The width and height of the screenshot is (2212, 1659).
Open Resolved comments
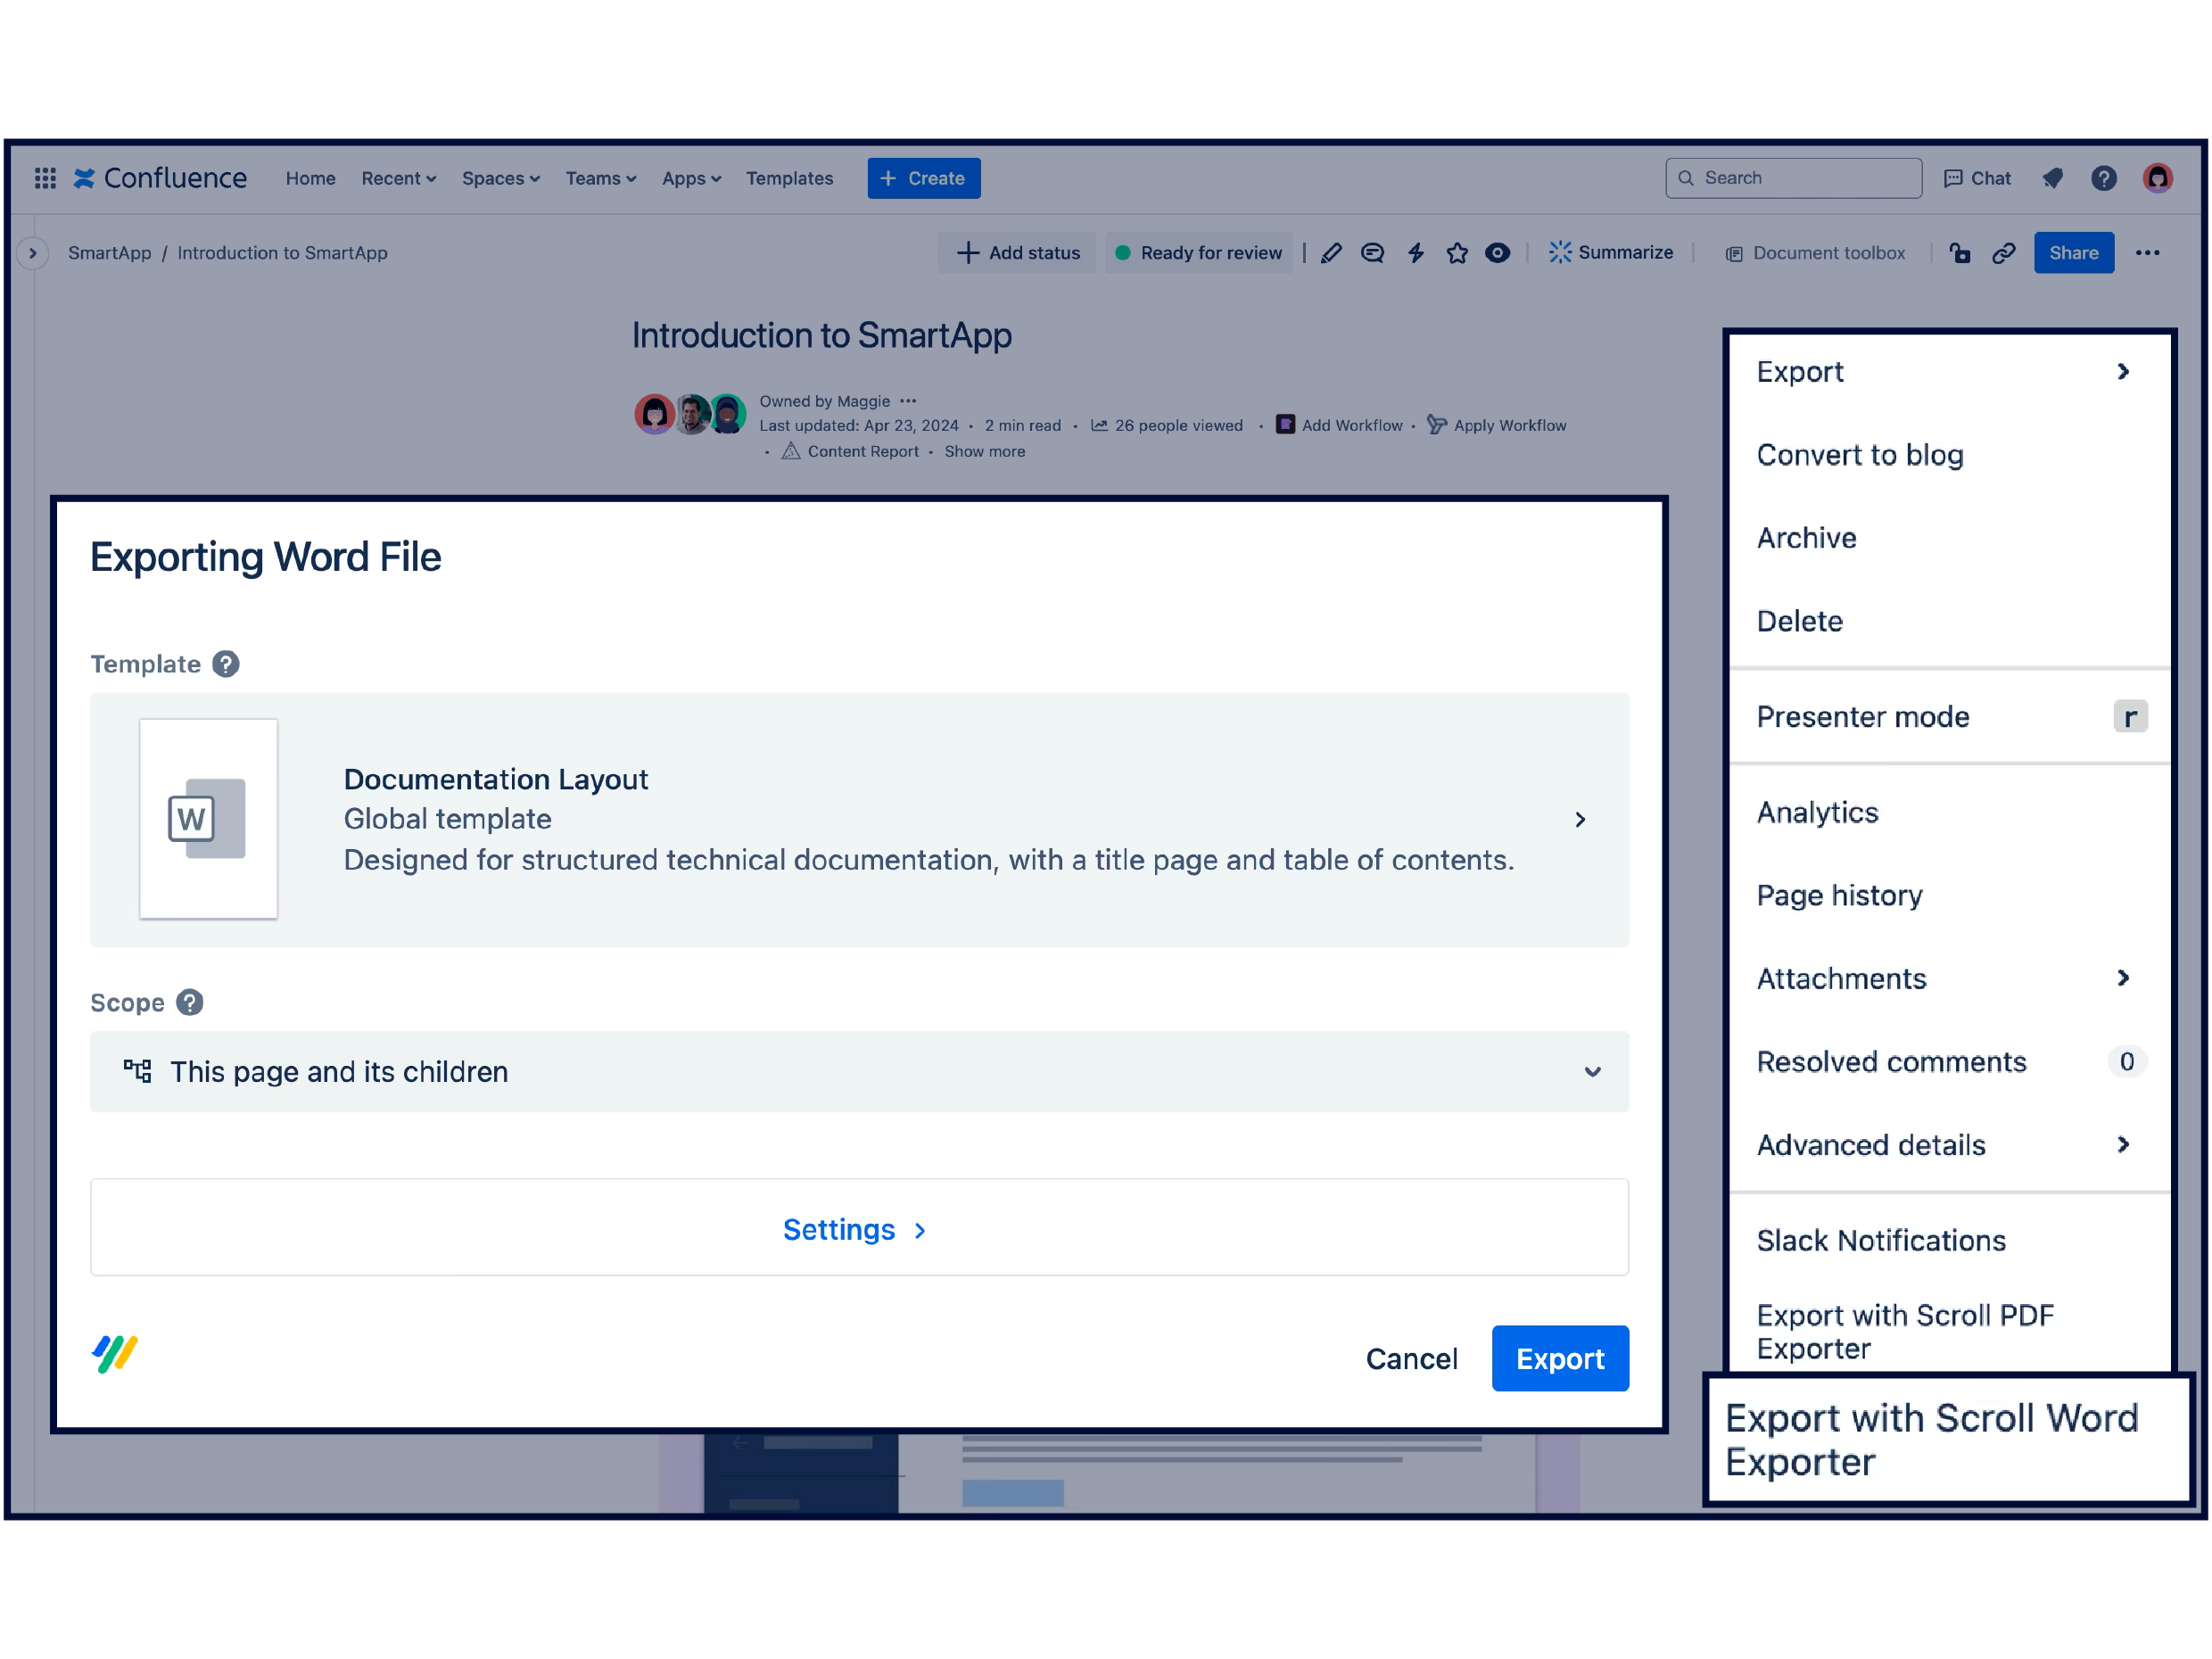pyautogui.click(x=1950, y=1061)
